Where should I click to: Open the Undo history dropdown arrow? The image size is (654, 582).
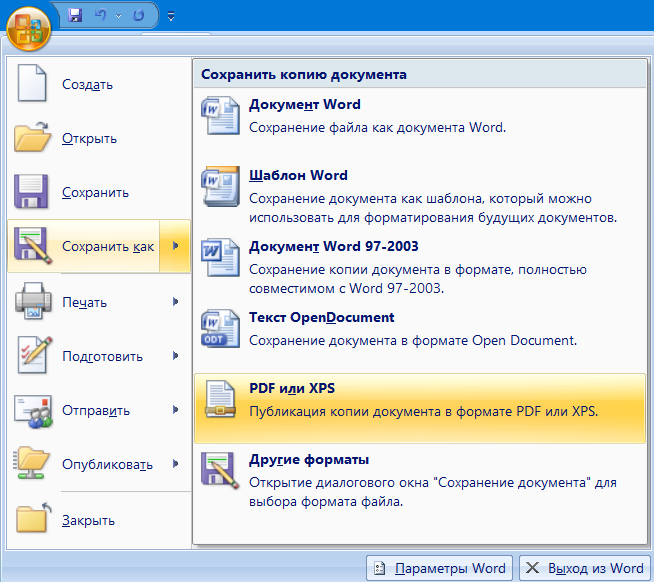pyautogui.click(x=118, y=16)
